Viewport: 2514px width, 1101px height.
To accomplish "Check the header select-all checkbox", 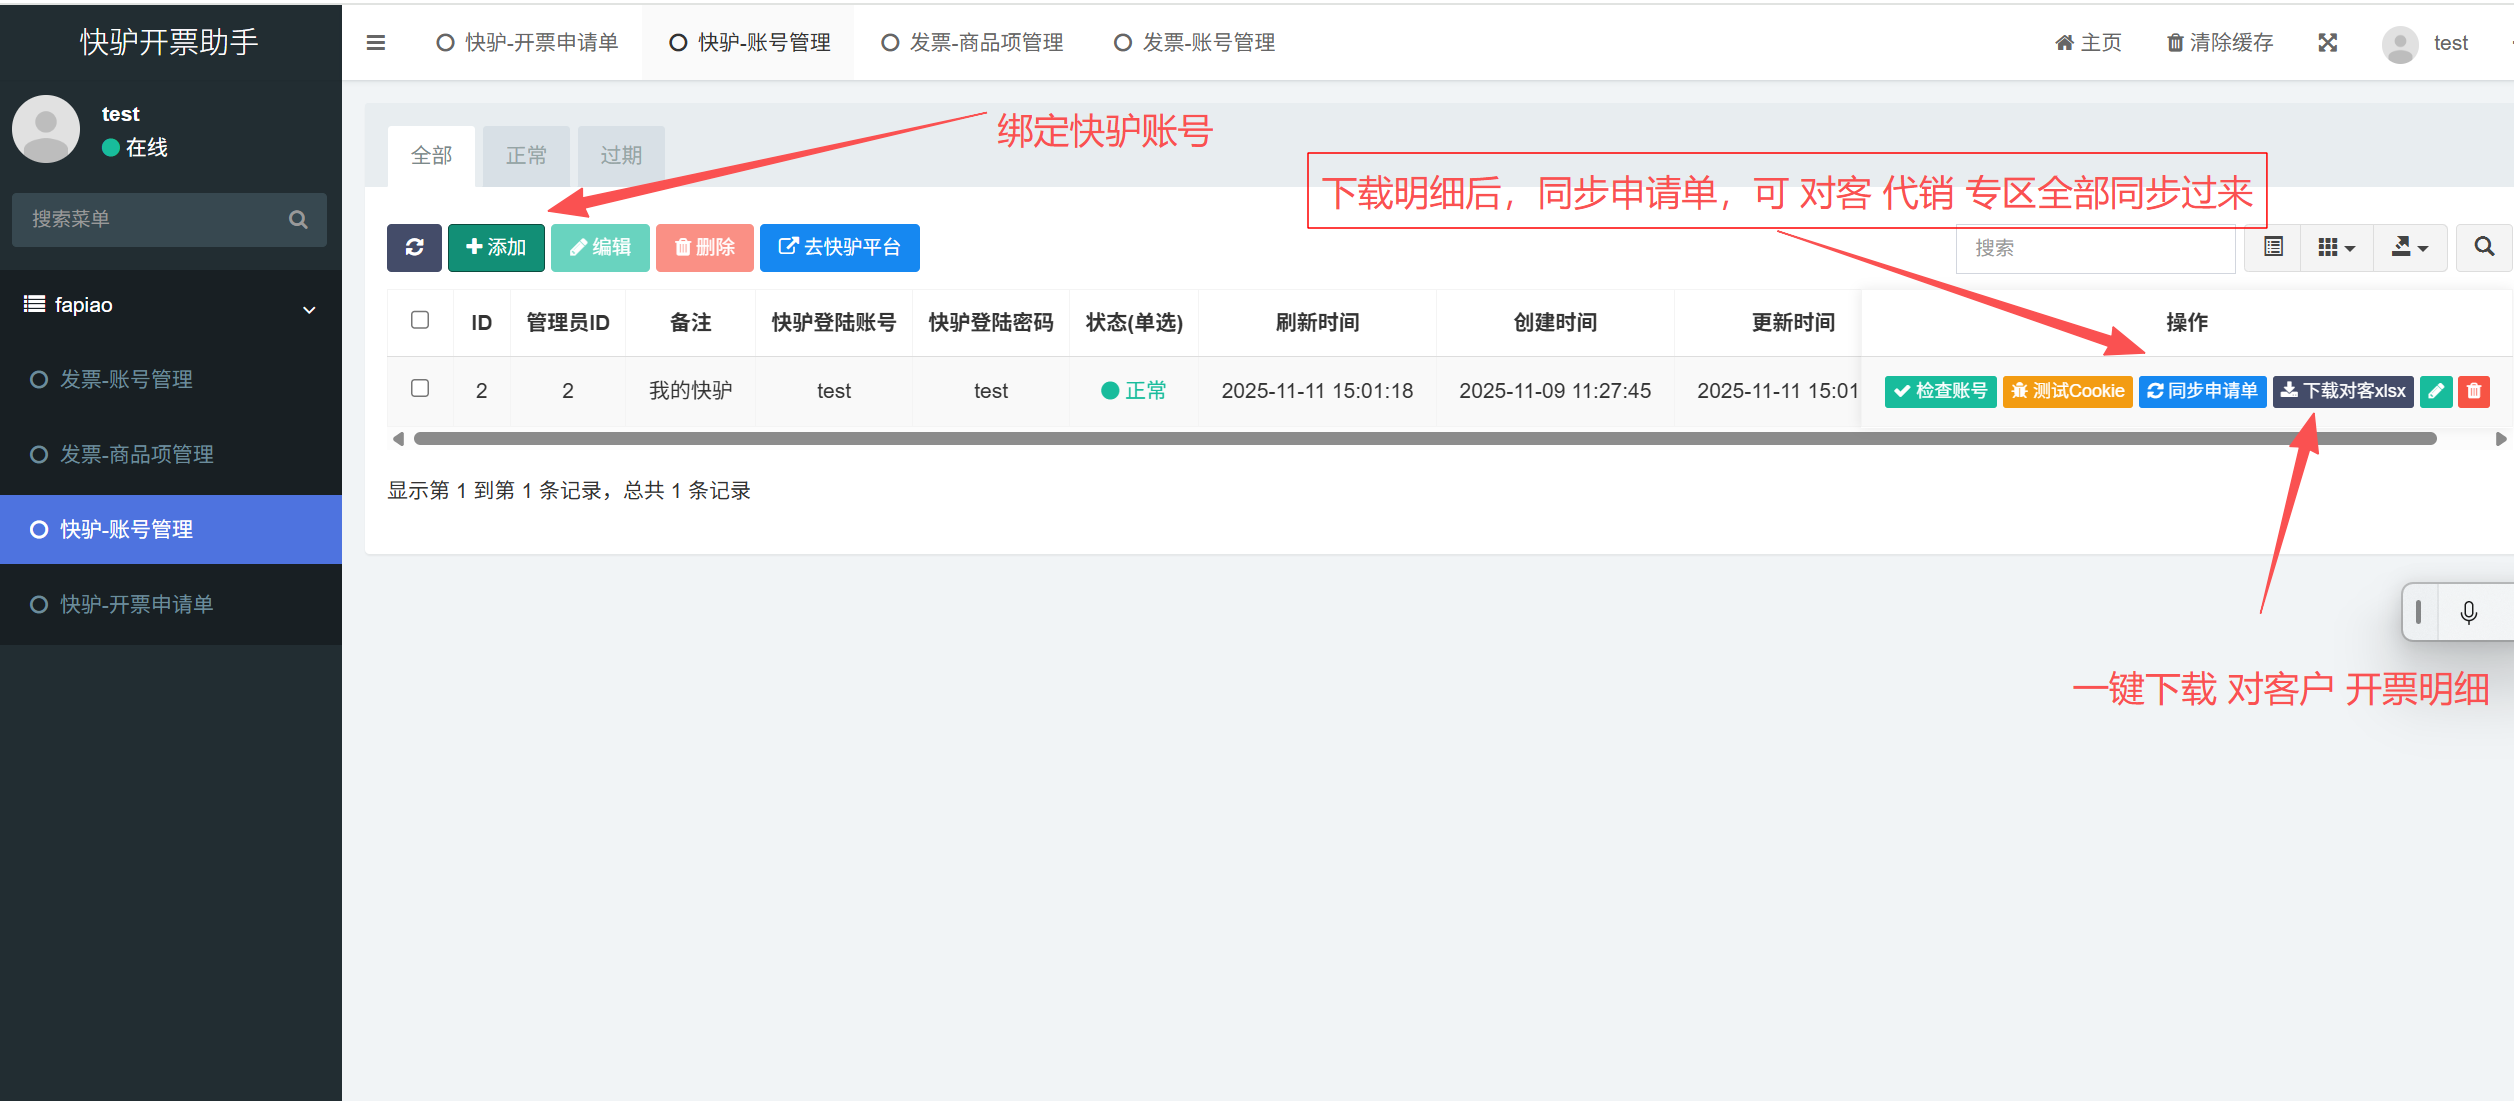I will [x=419, y=320].
